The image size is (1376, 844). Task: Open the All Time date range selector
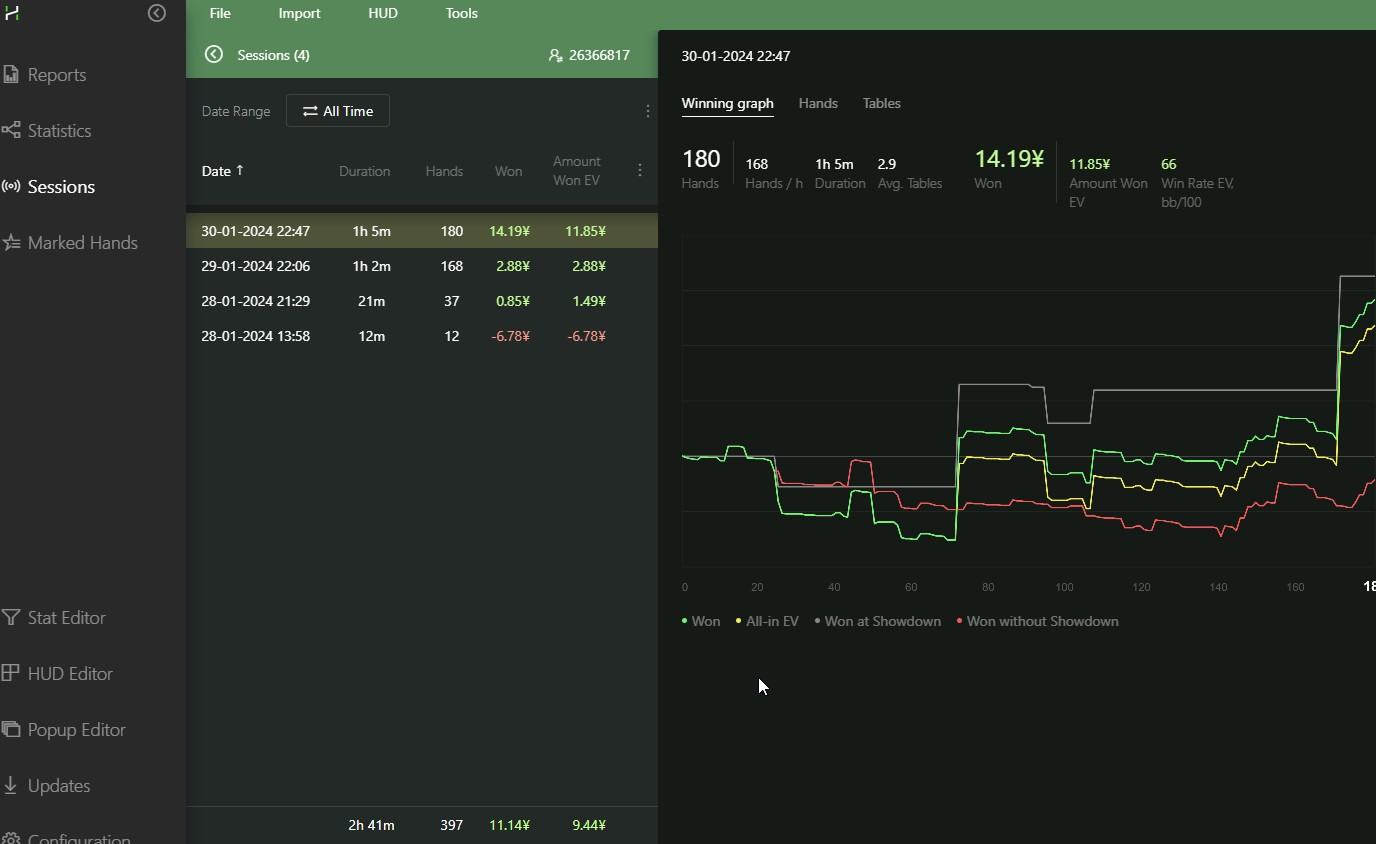(x=338, y=111)
